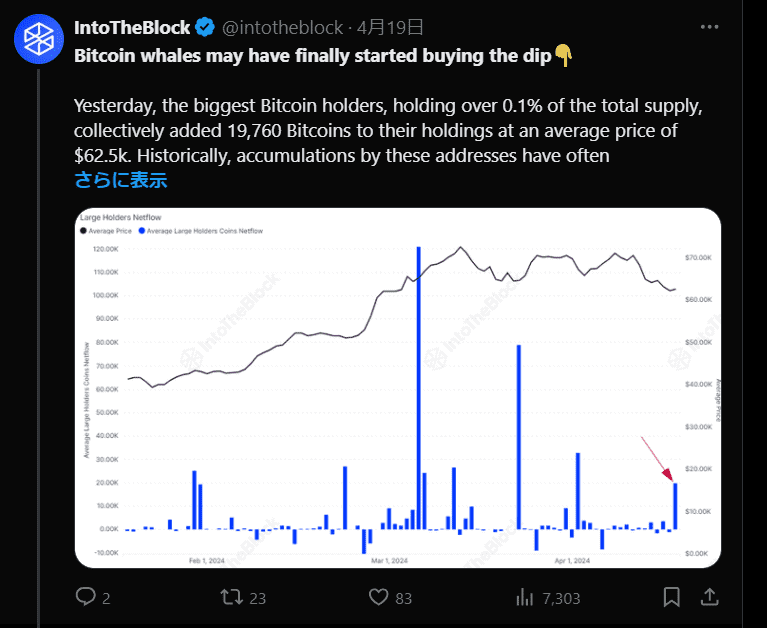Expand tweet with さらに表示 link
Viewport: 767px width, 628px height.
click(x=121, y=180)
